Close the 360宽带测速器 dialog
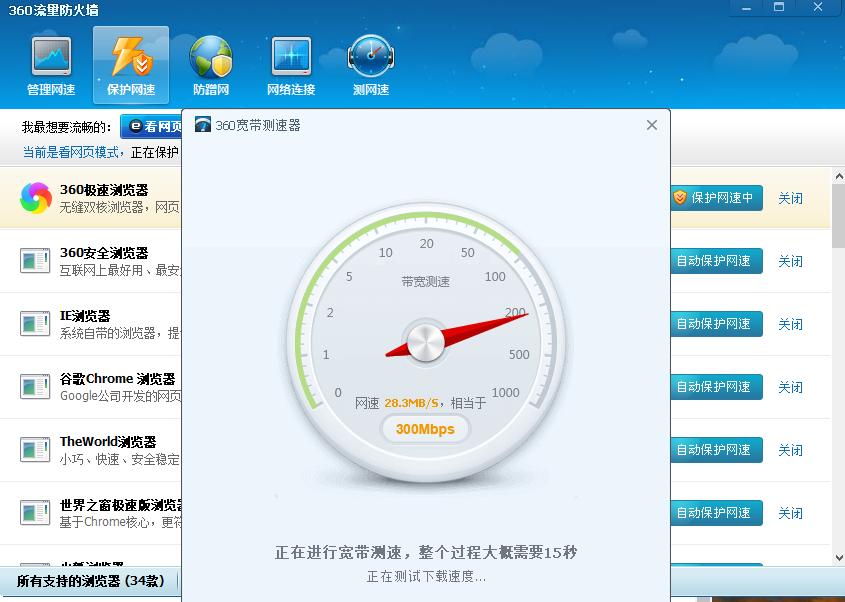 pos(652,125)
